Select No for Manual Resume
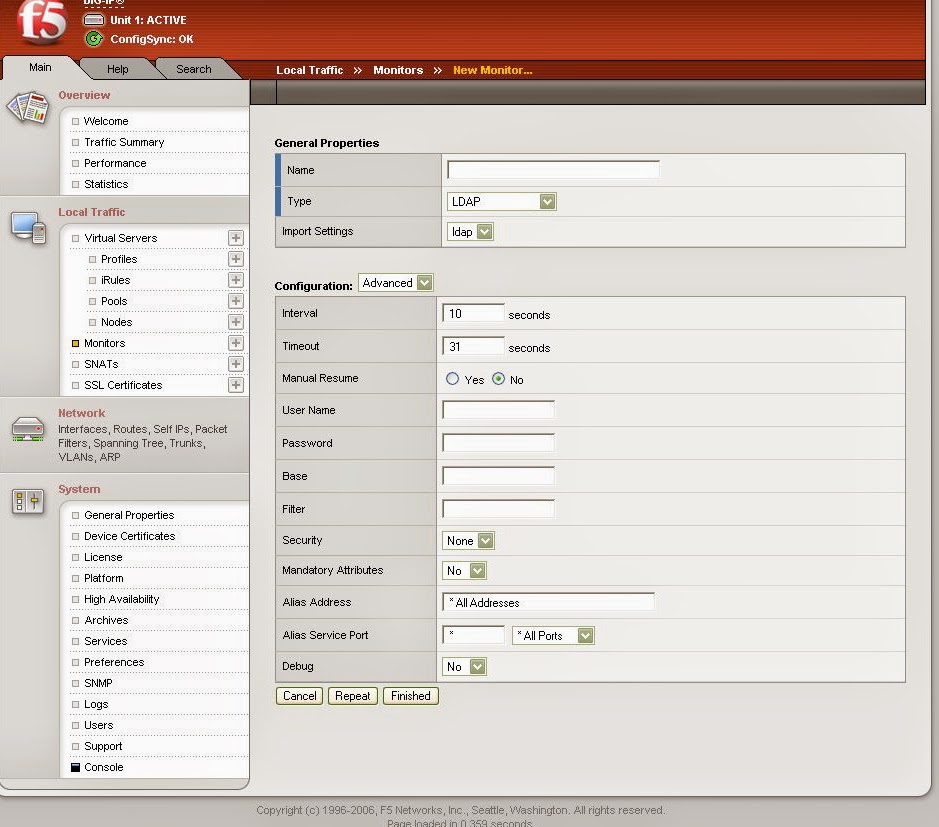The width and height of the screenshot is (939, 827). pyautogui.click(x=498, y=379)
